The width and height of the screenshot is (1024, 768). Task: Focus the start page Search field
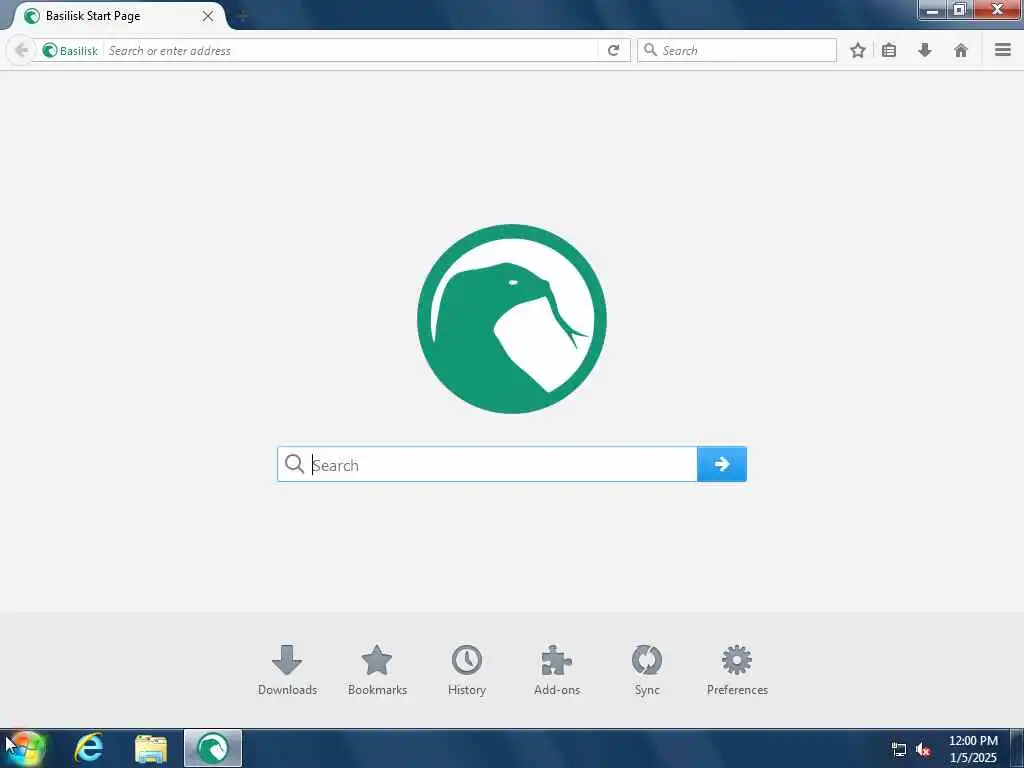[487, 464]
